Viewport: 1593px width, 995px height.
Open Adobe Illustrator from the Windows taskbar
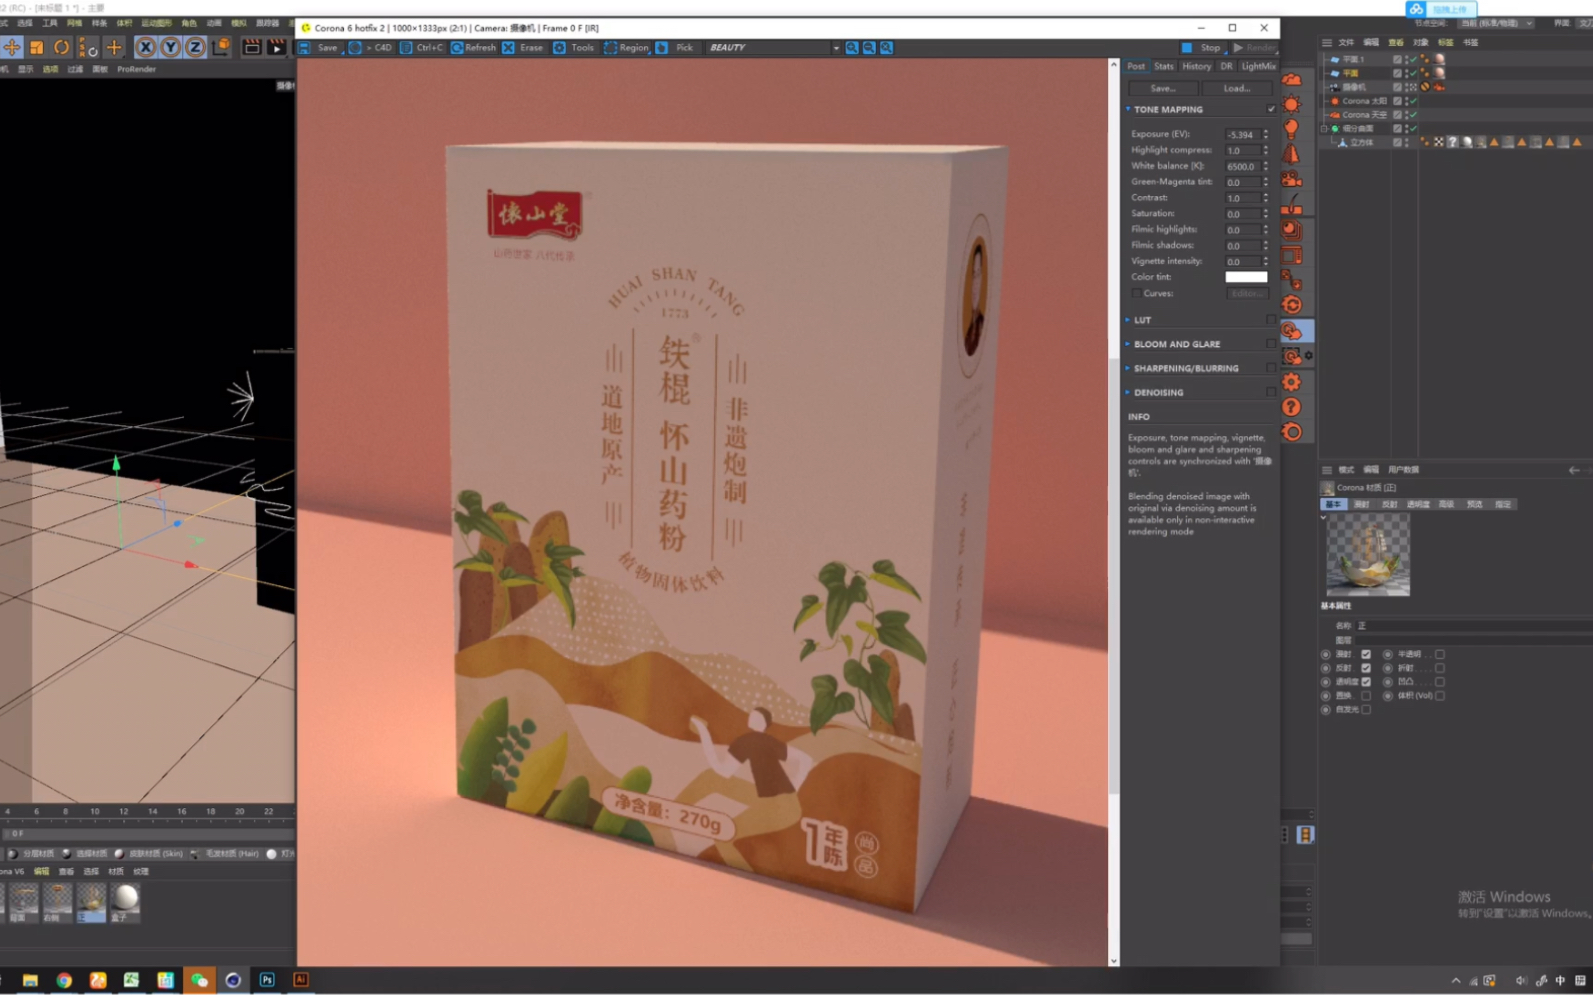click(301, 980)
